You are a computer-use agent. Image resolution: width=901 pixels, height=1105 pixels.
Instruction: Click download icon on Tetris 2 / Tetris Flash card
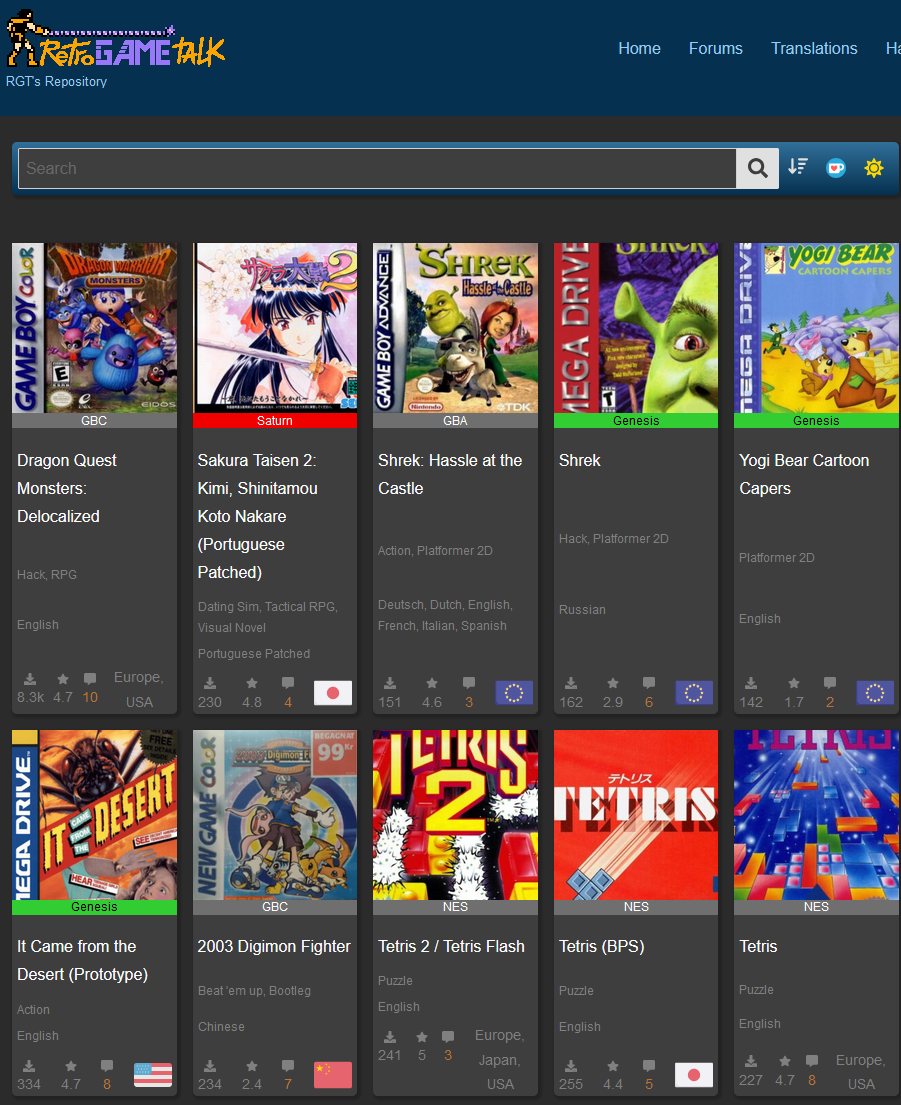[390, 1037]
